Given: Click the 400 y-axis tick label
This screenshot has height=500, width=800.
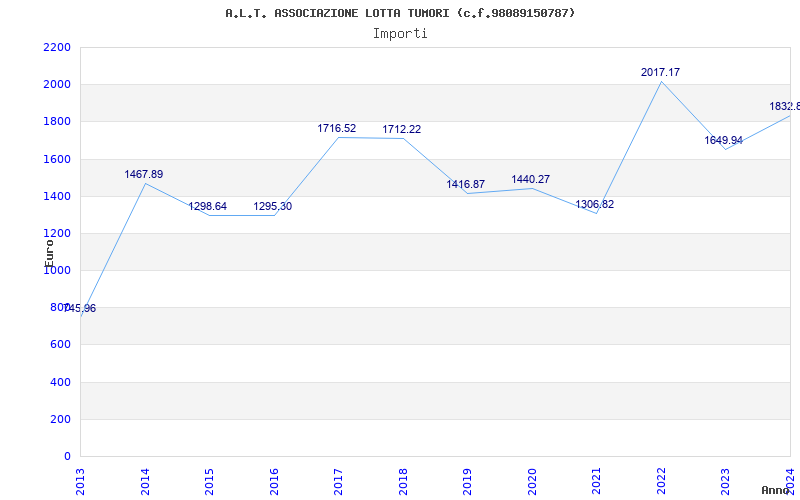Looking at the screenshot, I should (x=60, y=382).
